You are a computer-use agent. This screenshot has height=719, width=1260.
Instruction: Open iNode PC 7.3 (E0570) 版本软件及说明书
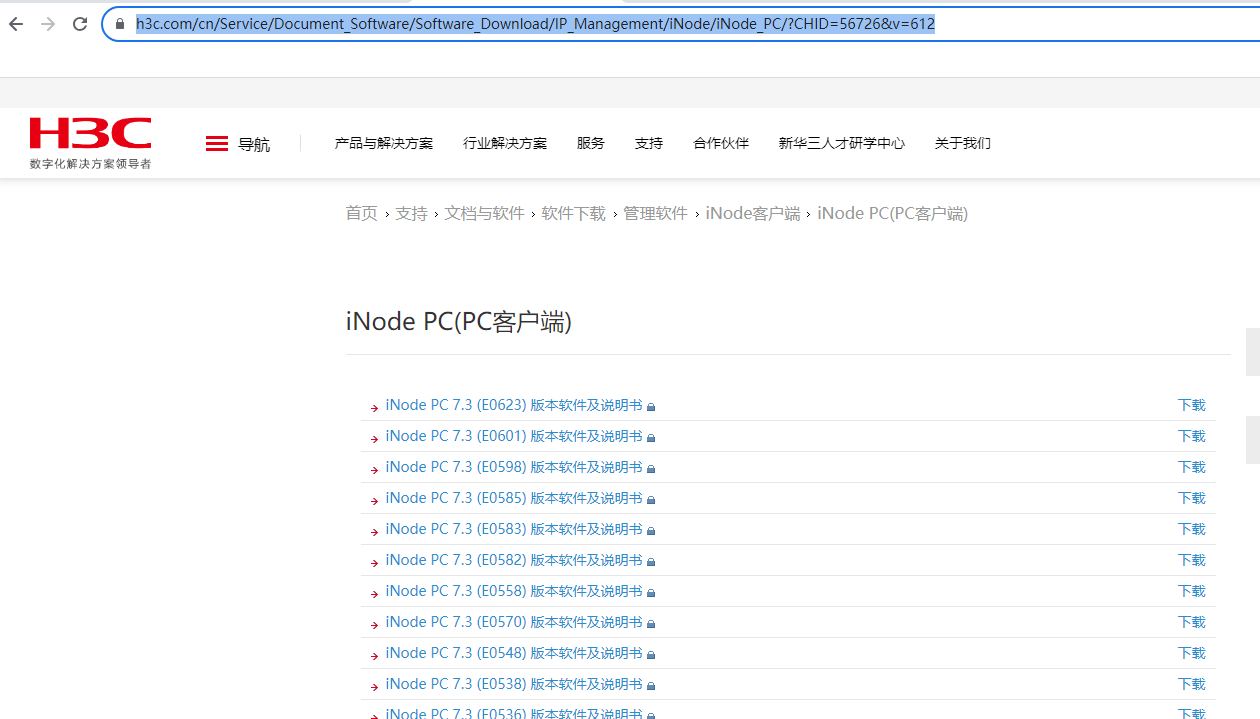point(514,622)
